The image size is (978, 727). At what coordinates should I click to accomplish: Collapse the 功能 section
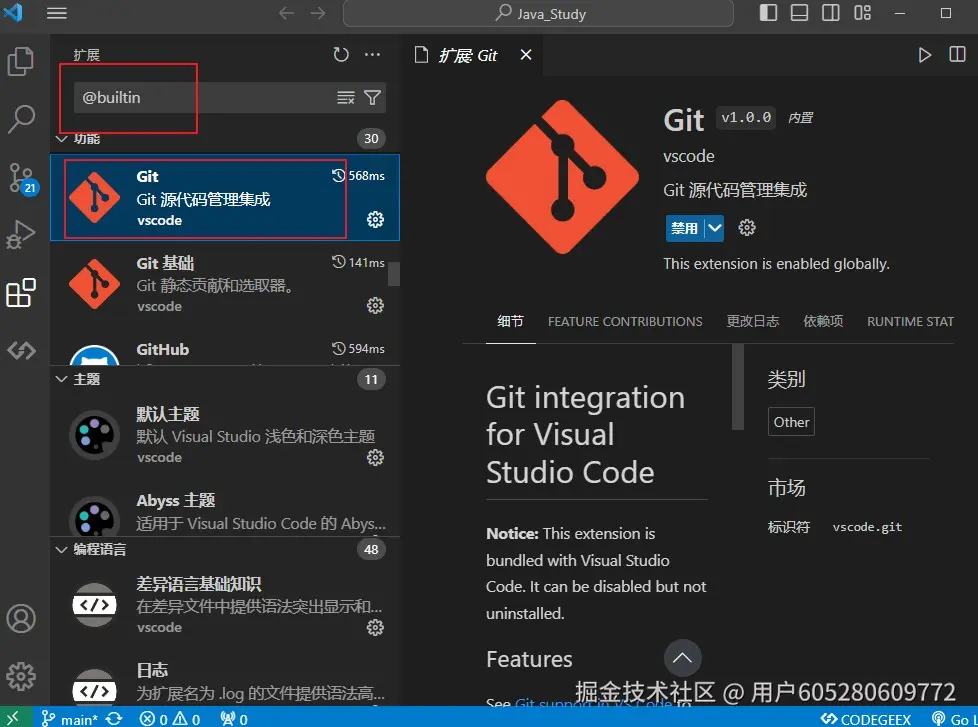click(x=61, y=138)
